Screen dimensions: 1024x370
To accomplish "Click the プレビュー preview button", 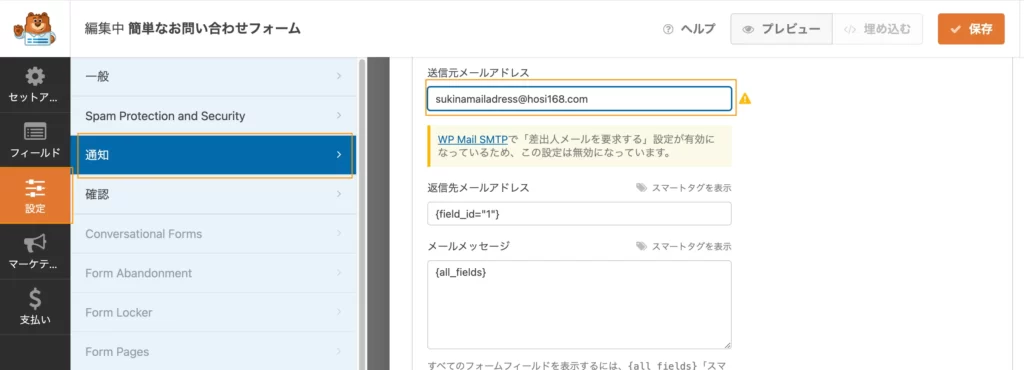I will pos(781,29).
